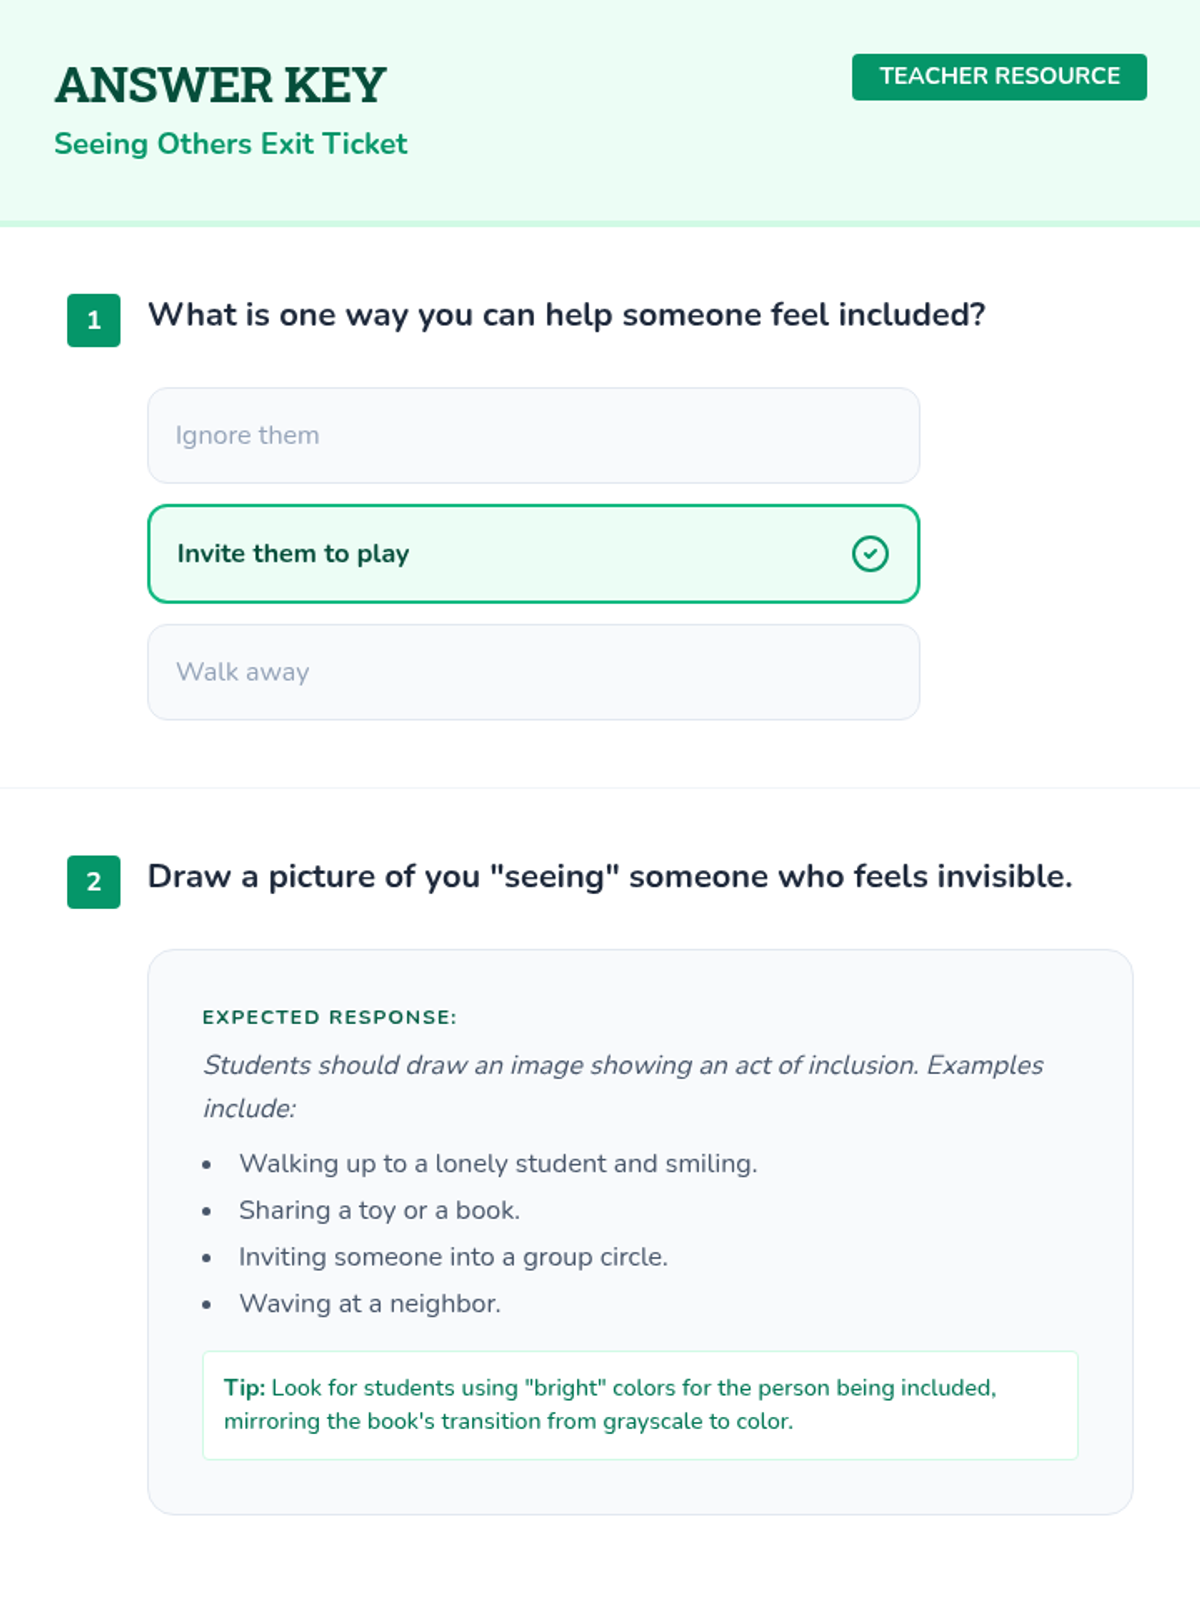The image size is (1200, 1600).
Task: Click the bold "Tip:" label
Action: click(x=244, y=1388)
